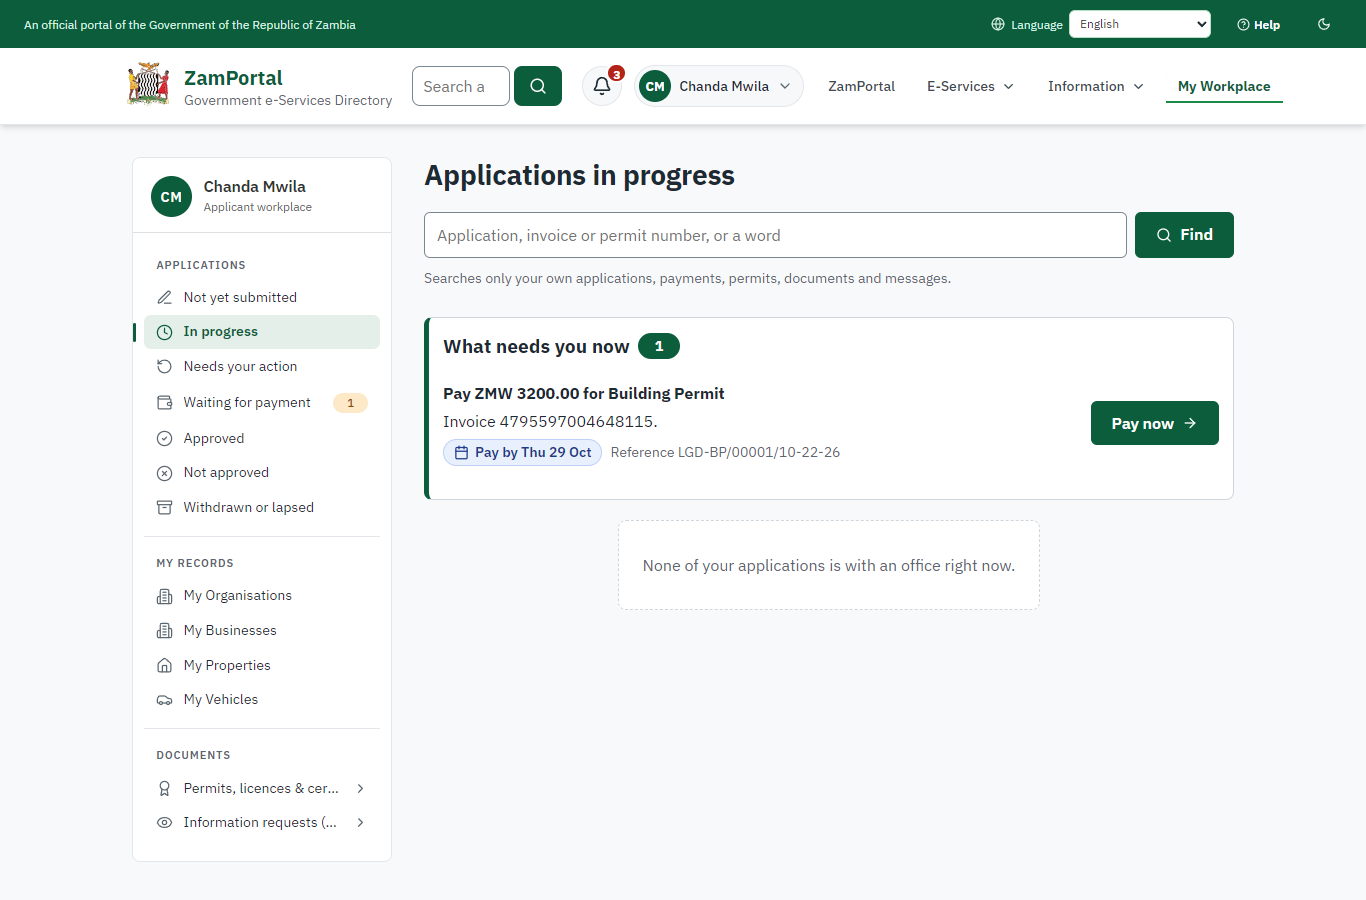
Task: Click the pencil icon for Not yet submitted
Action: [x=165, y=298]
